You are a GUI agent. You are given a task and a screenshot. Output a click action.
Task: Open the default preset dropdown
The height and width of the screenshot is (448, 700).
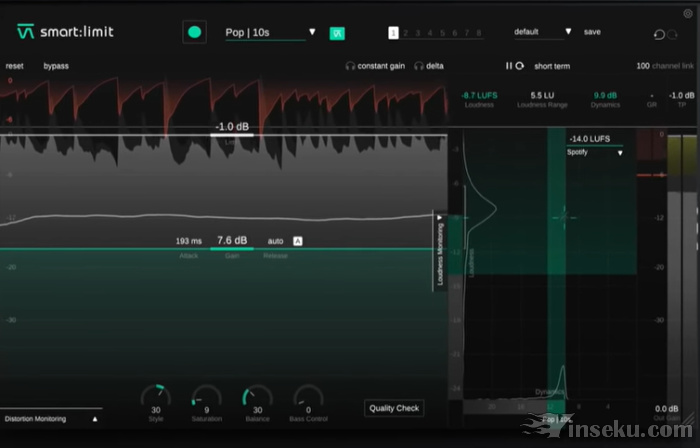[x=543, y=32]
